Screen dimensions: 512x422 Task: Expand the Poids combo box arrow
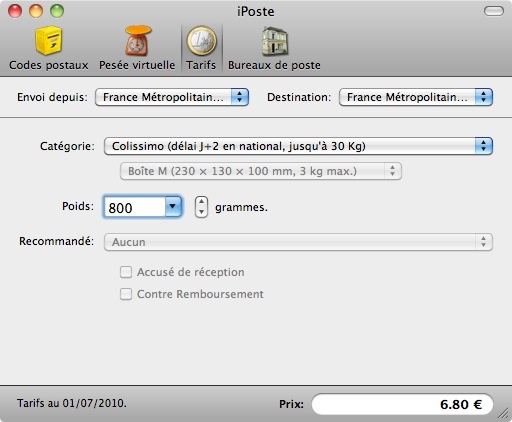(173, 207)
